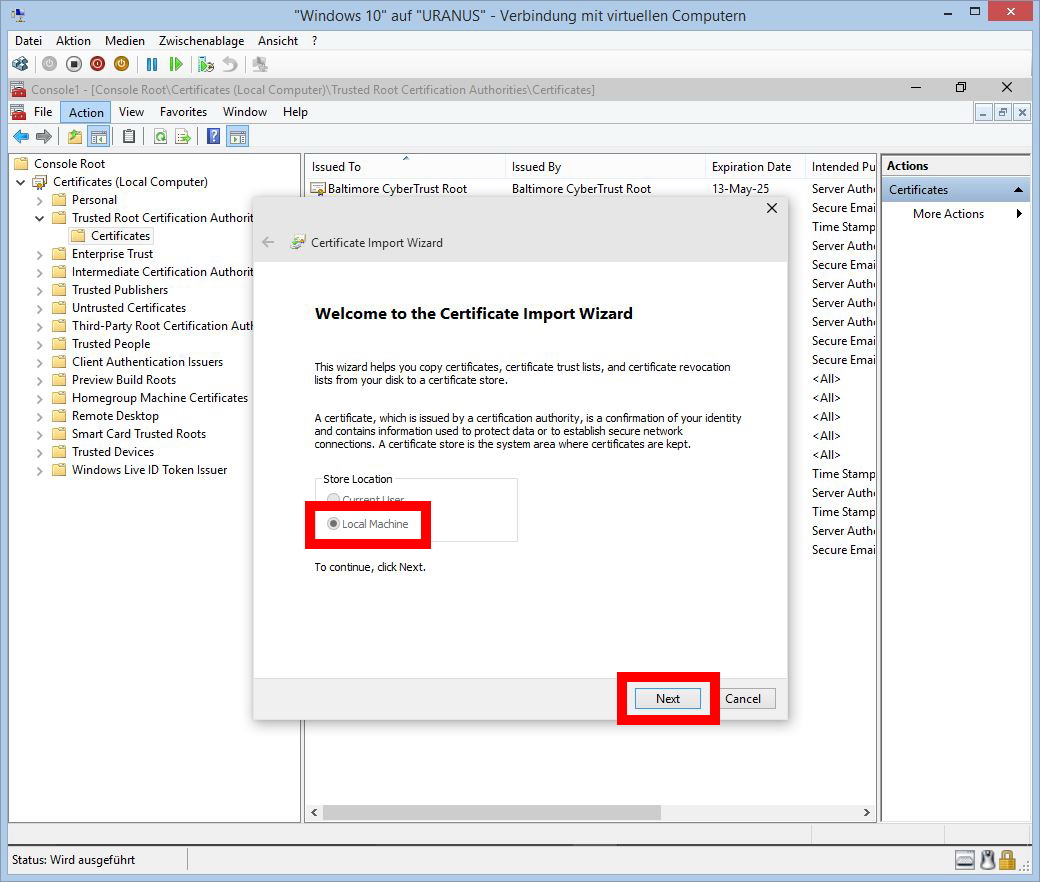Click Next in the Certificate Import Wizard

668,699
